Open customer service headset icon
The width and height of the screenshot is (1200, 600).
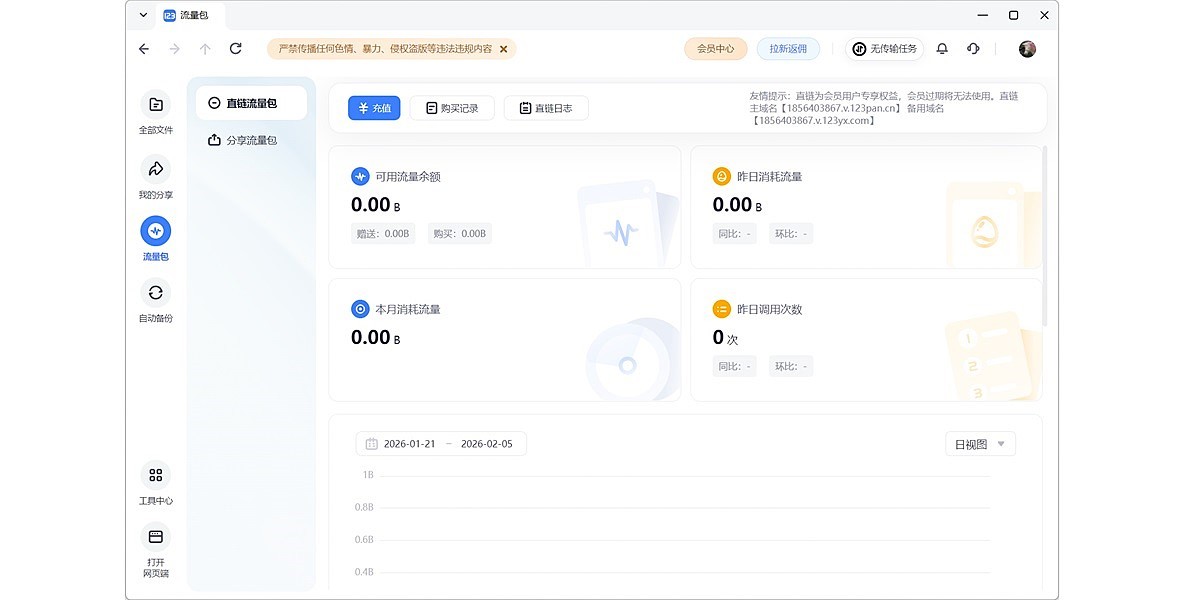(973, 49)
